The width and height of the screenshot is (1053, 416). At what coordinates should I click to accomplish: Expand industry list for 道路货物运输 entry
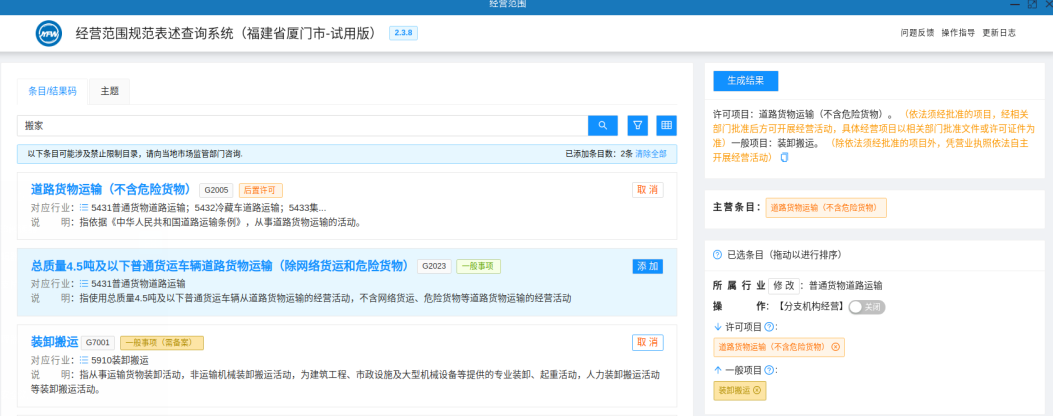[x=84, y=207]
